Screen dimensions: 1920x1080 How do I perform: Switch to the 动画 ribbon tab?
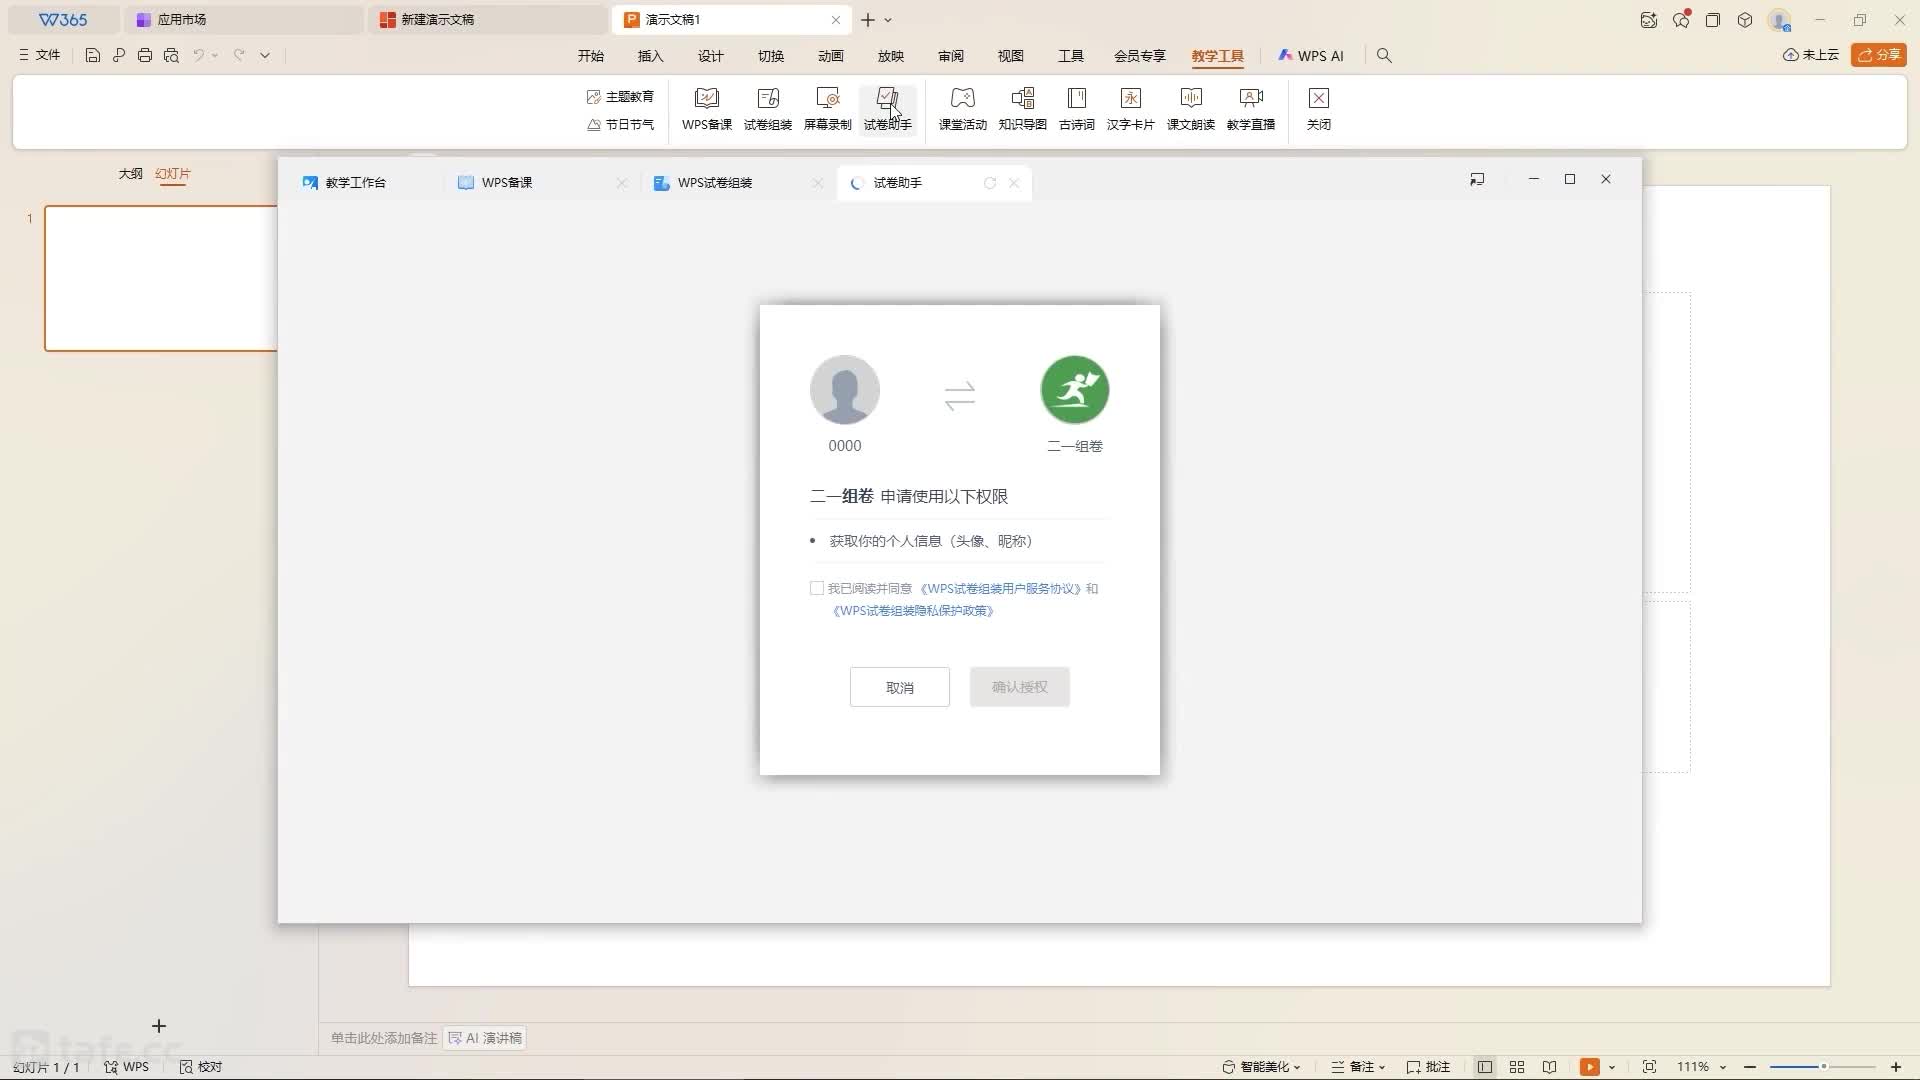pos(831,56)
